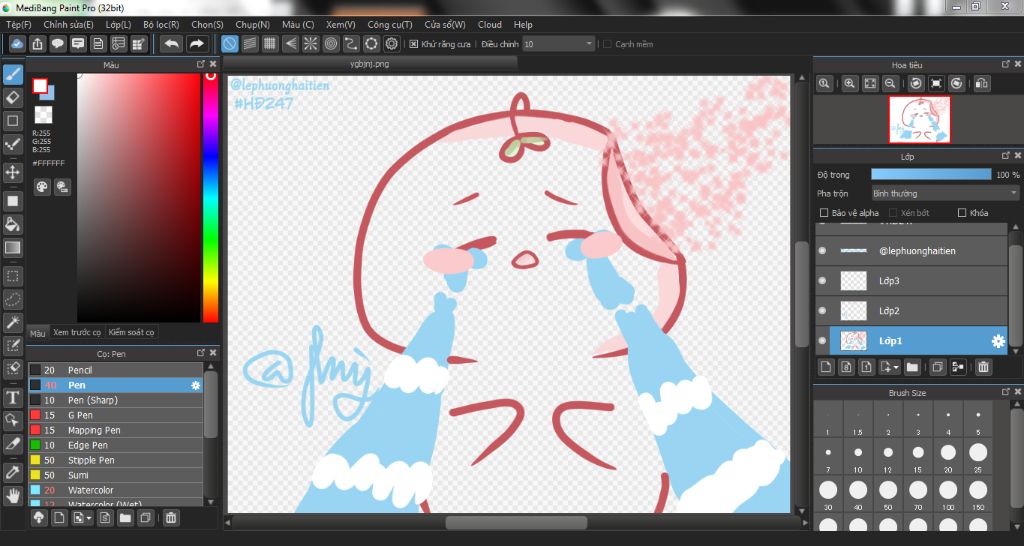Select the G Pen brush
Image resolution: width=1024 pixels, height=546 pixels.
(x=116, y=415)
